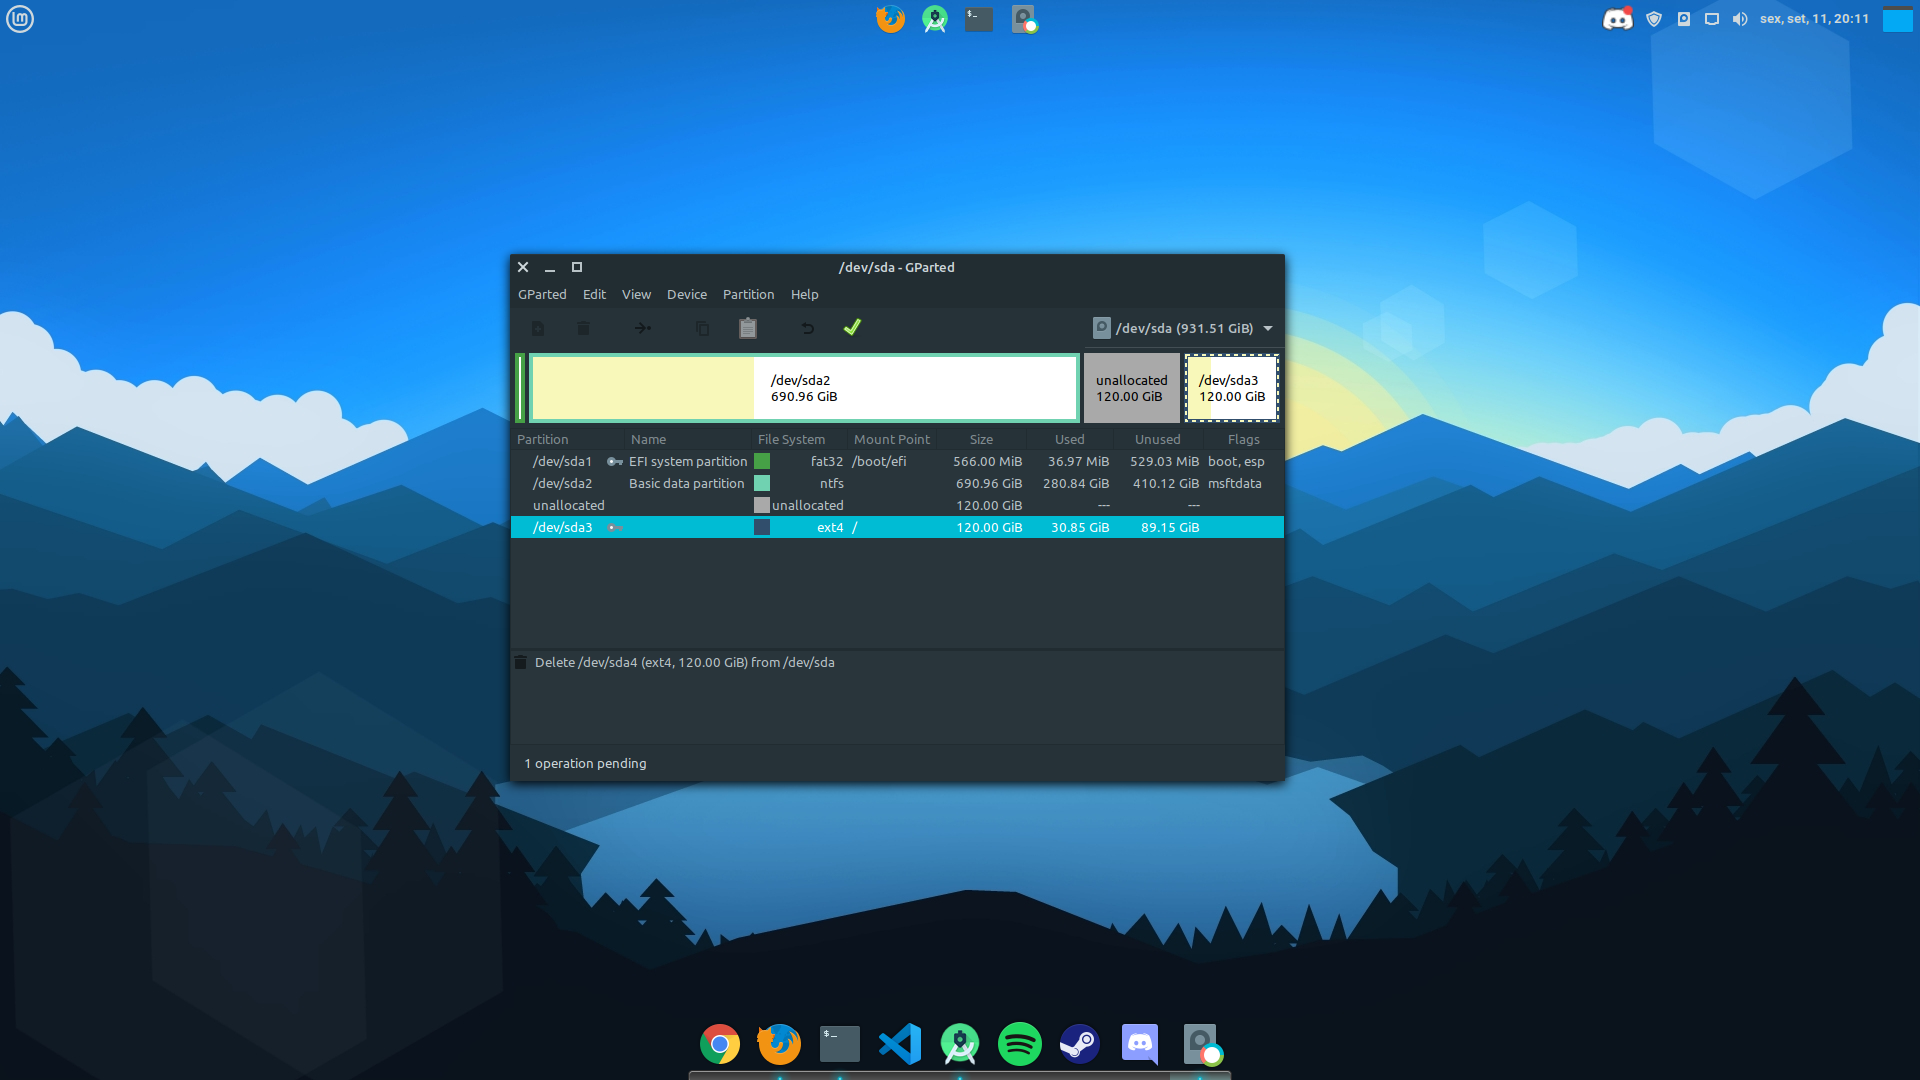Screen dimensions: 1920x1080
Task: Click the Resize/Move arrow toolbar icon
Action: tap(643, 328)
